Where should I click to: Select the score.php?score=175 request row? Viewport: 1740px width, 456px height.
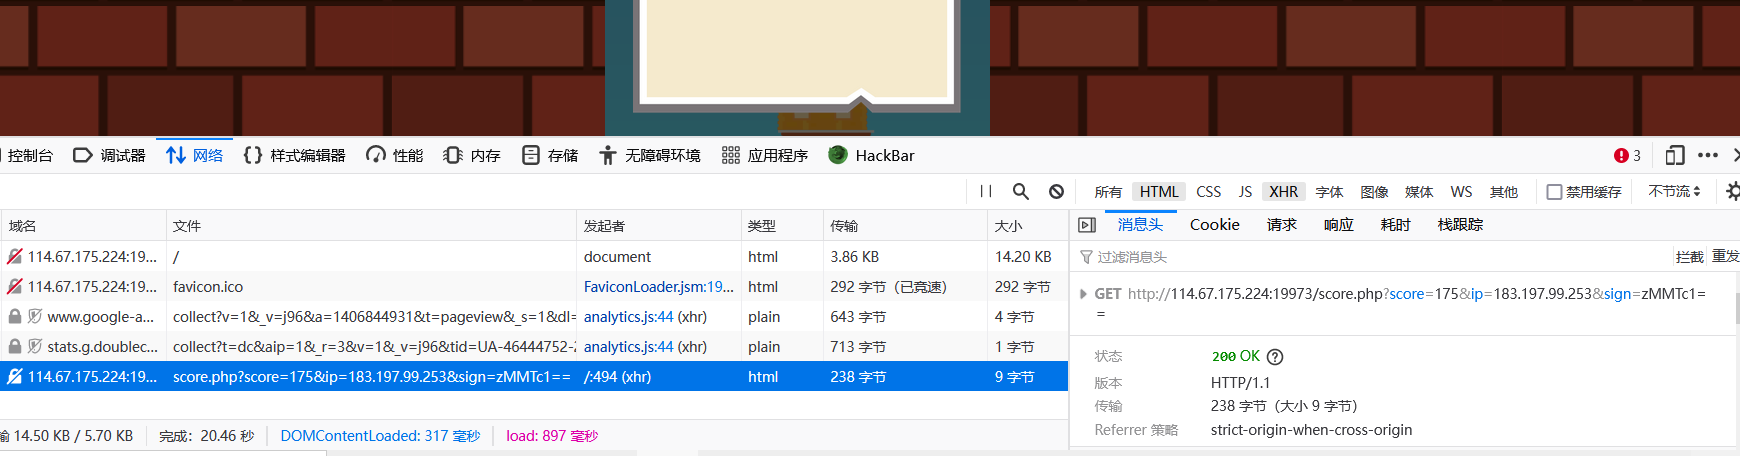coord(534,377)
